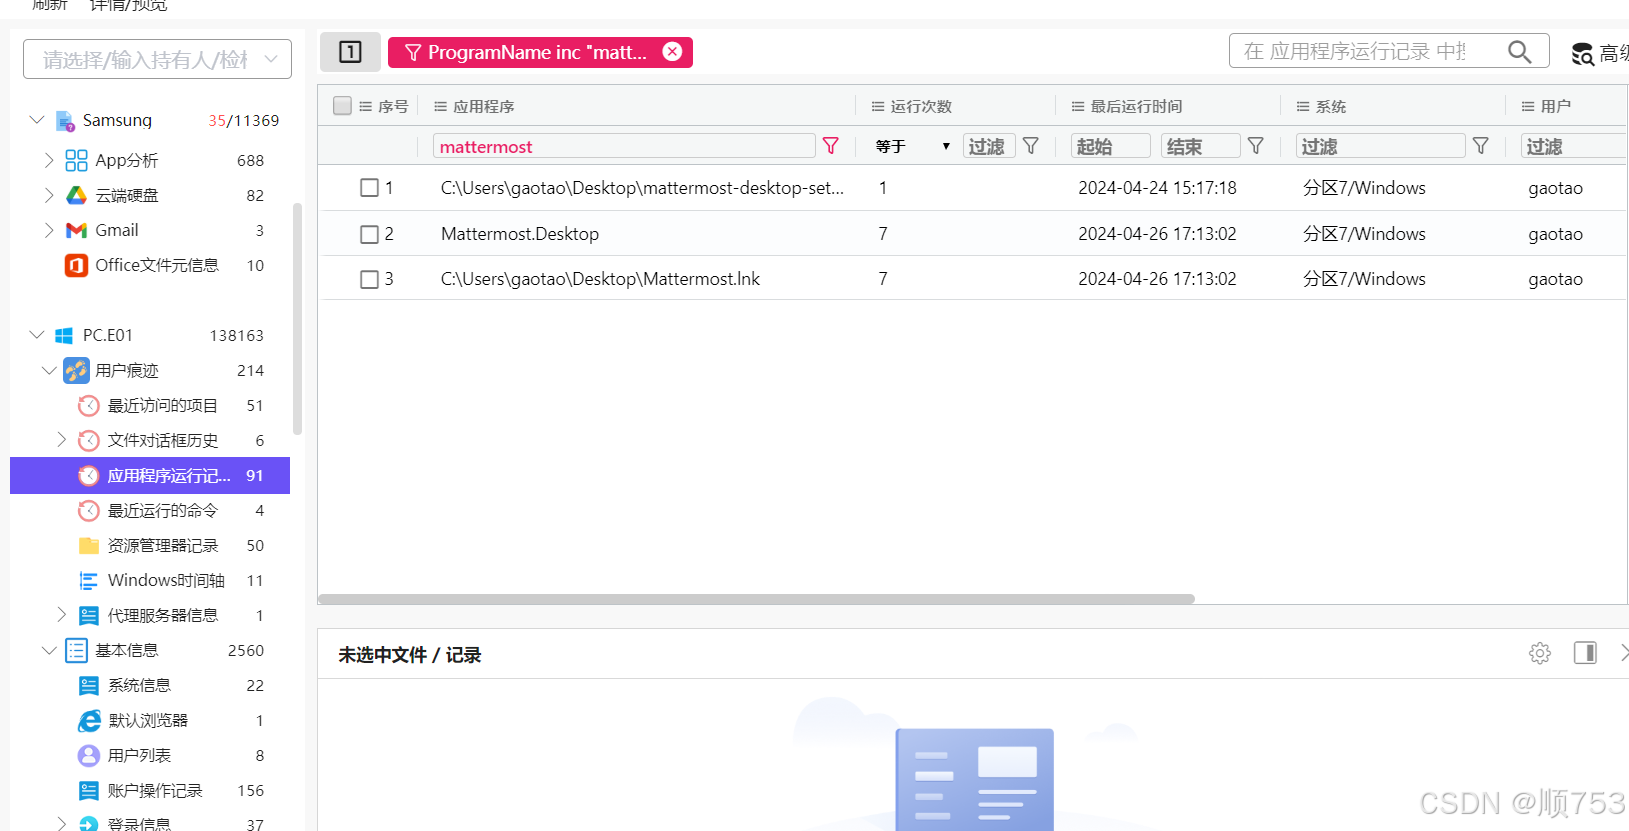Collapse the 用户痕迹 node
The width and height of the screenshot is (1629, 831).
(x=49, y=370)
